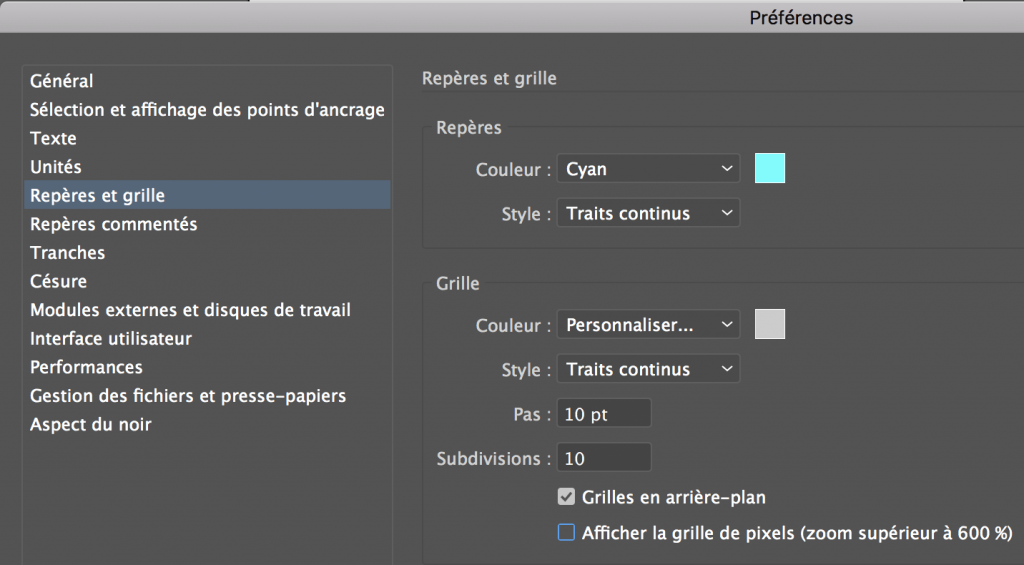The height and width of the screenshot is (565, 1024).
Task: Select Repères commentés in sidebar
Action: [114, 224]
